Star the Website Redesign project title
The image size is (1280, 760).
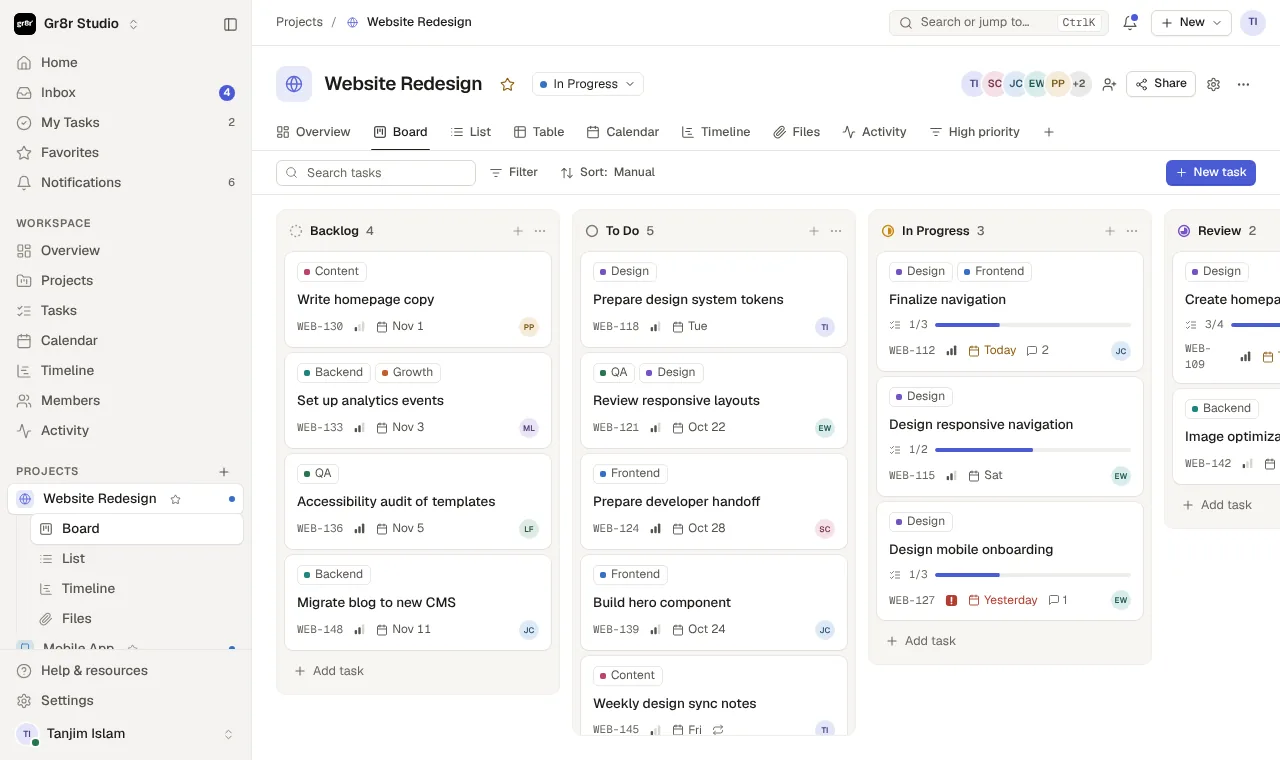click(x=507, y=84)
